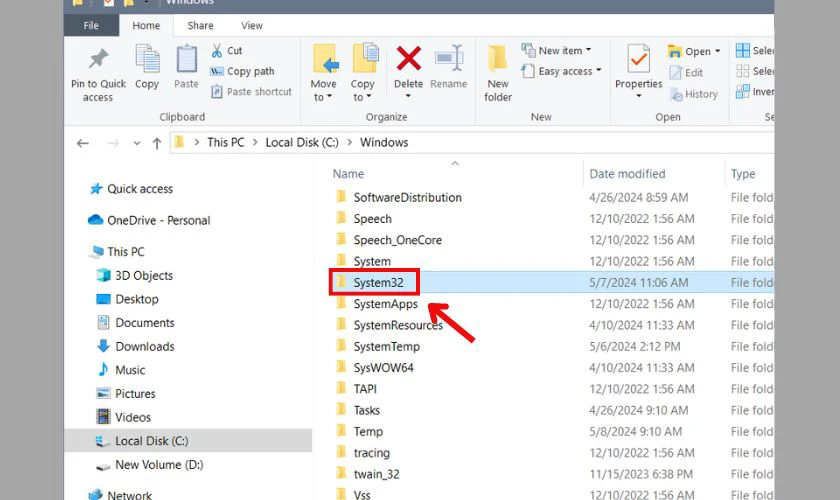Click the Move to icon
The width and height of the screenshot is (840, 500).
[x=325, y=58]
